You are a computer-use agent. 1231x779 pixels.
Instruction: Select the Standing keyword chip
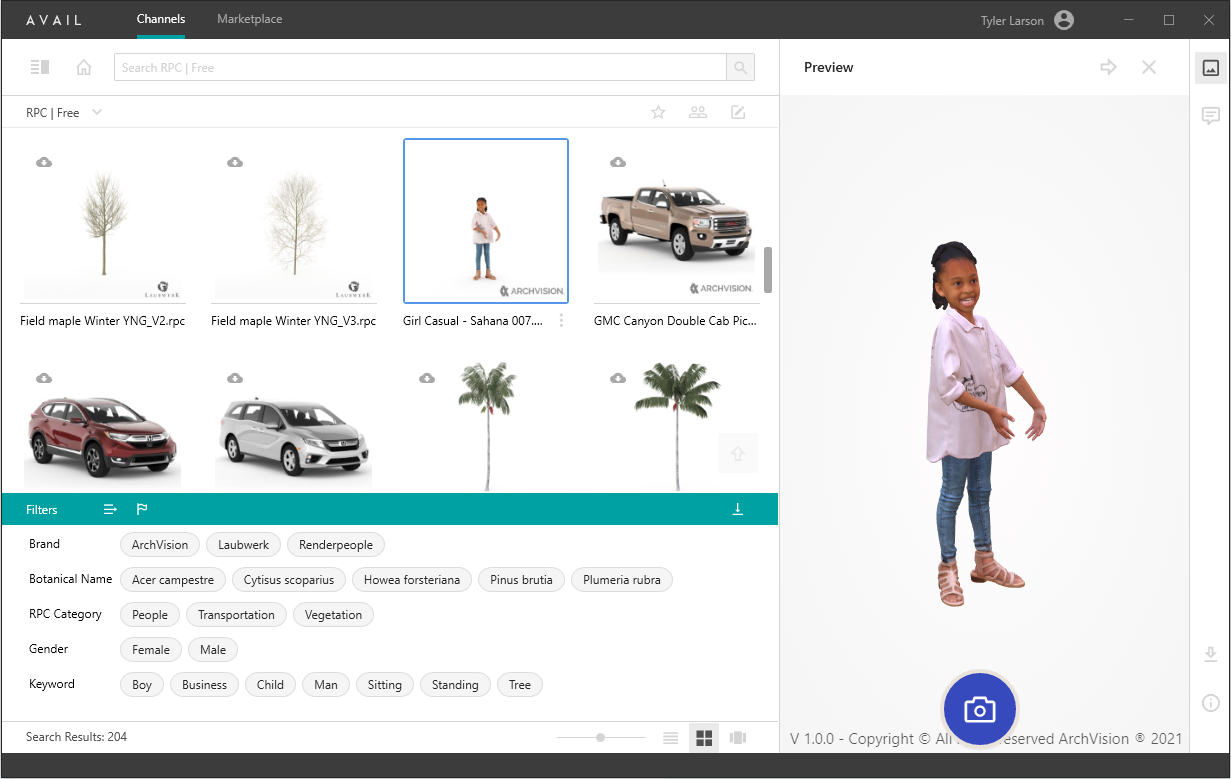(x=455, y=685)
